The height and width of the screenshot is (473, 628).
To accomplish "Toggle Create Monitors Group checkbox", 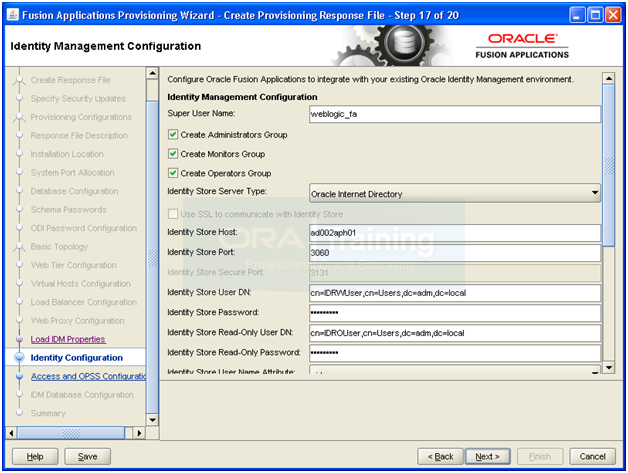I will pyautogui.click(x=173, y=154).
